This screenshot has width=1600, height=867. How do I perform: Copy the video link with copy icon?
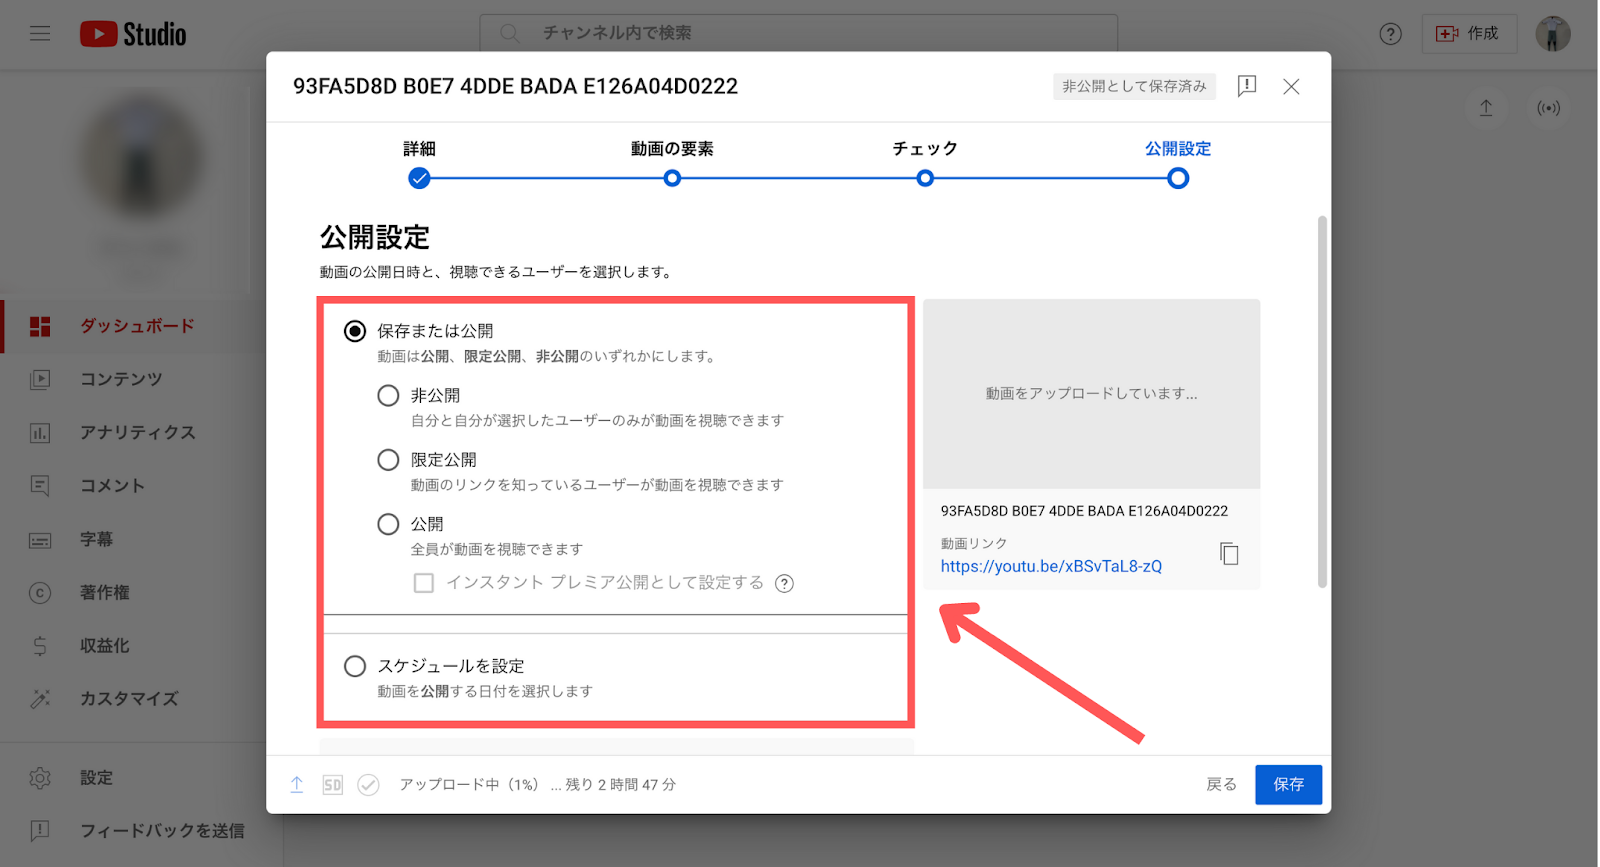click(1229, 553)
